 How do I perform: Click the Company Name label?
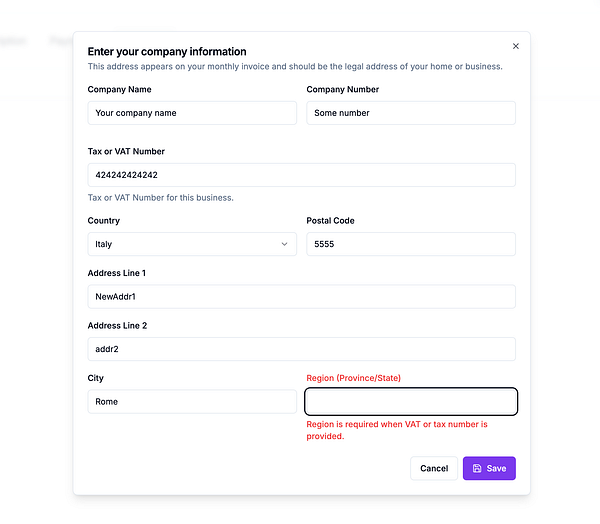pos(120,90)
